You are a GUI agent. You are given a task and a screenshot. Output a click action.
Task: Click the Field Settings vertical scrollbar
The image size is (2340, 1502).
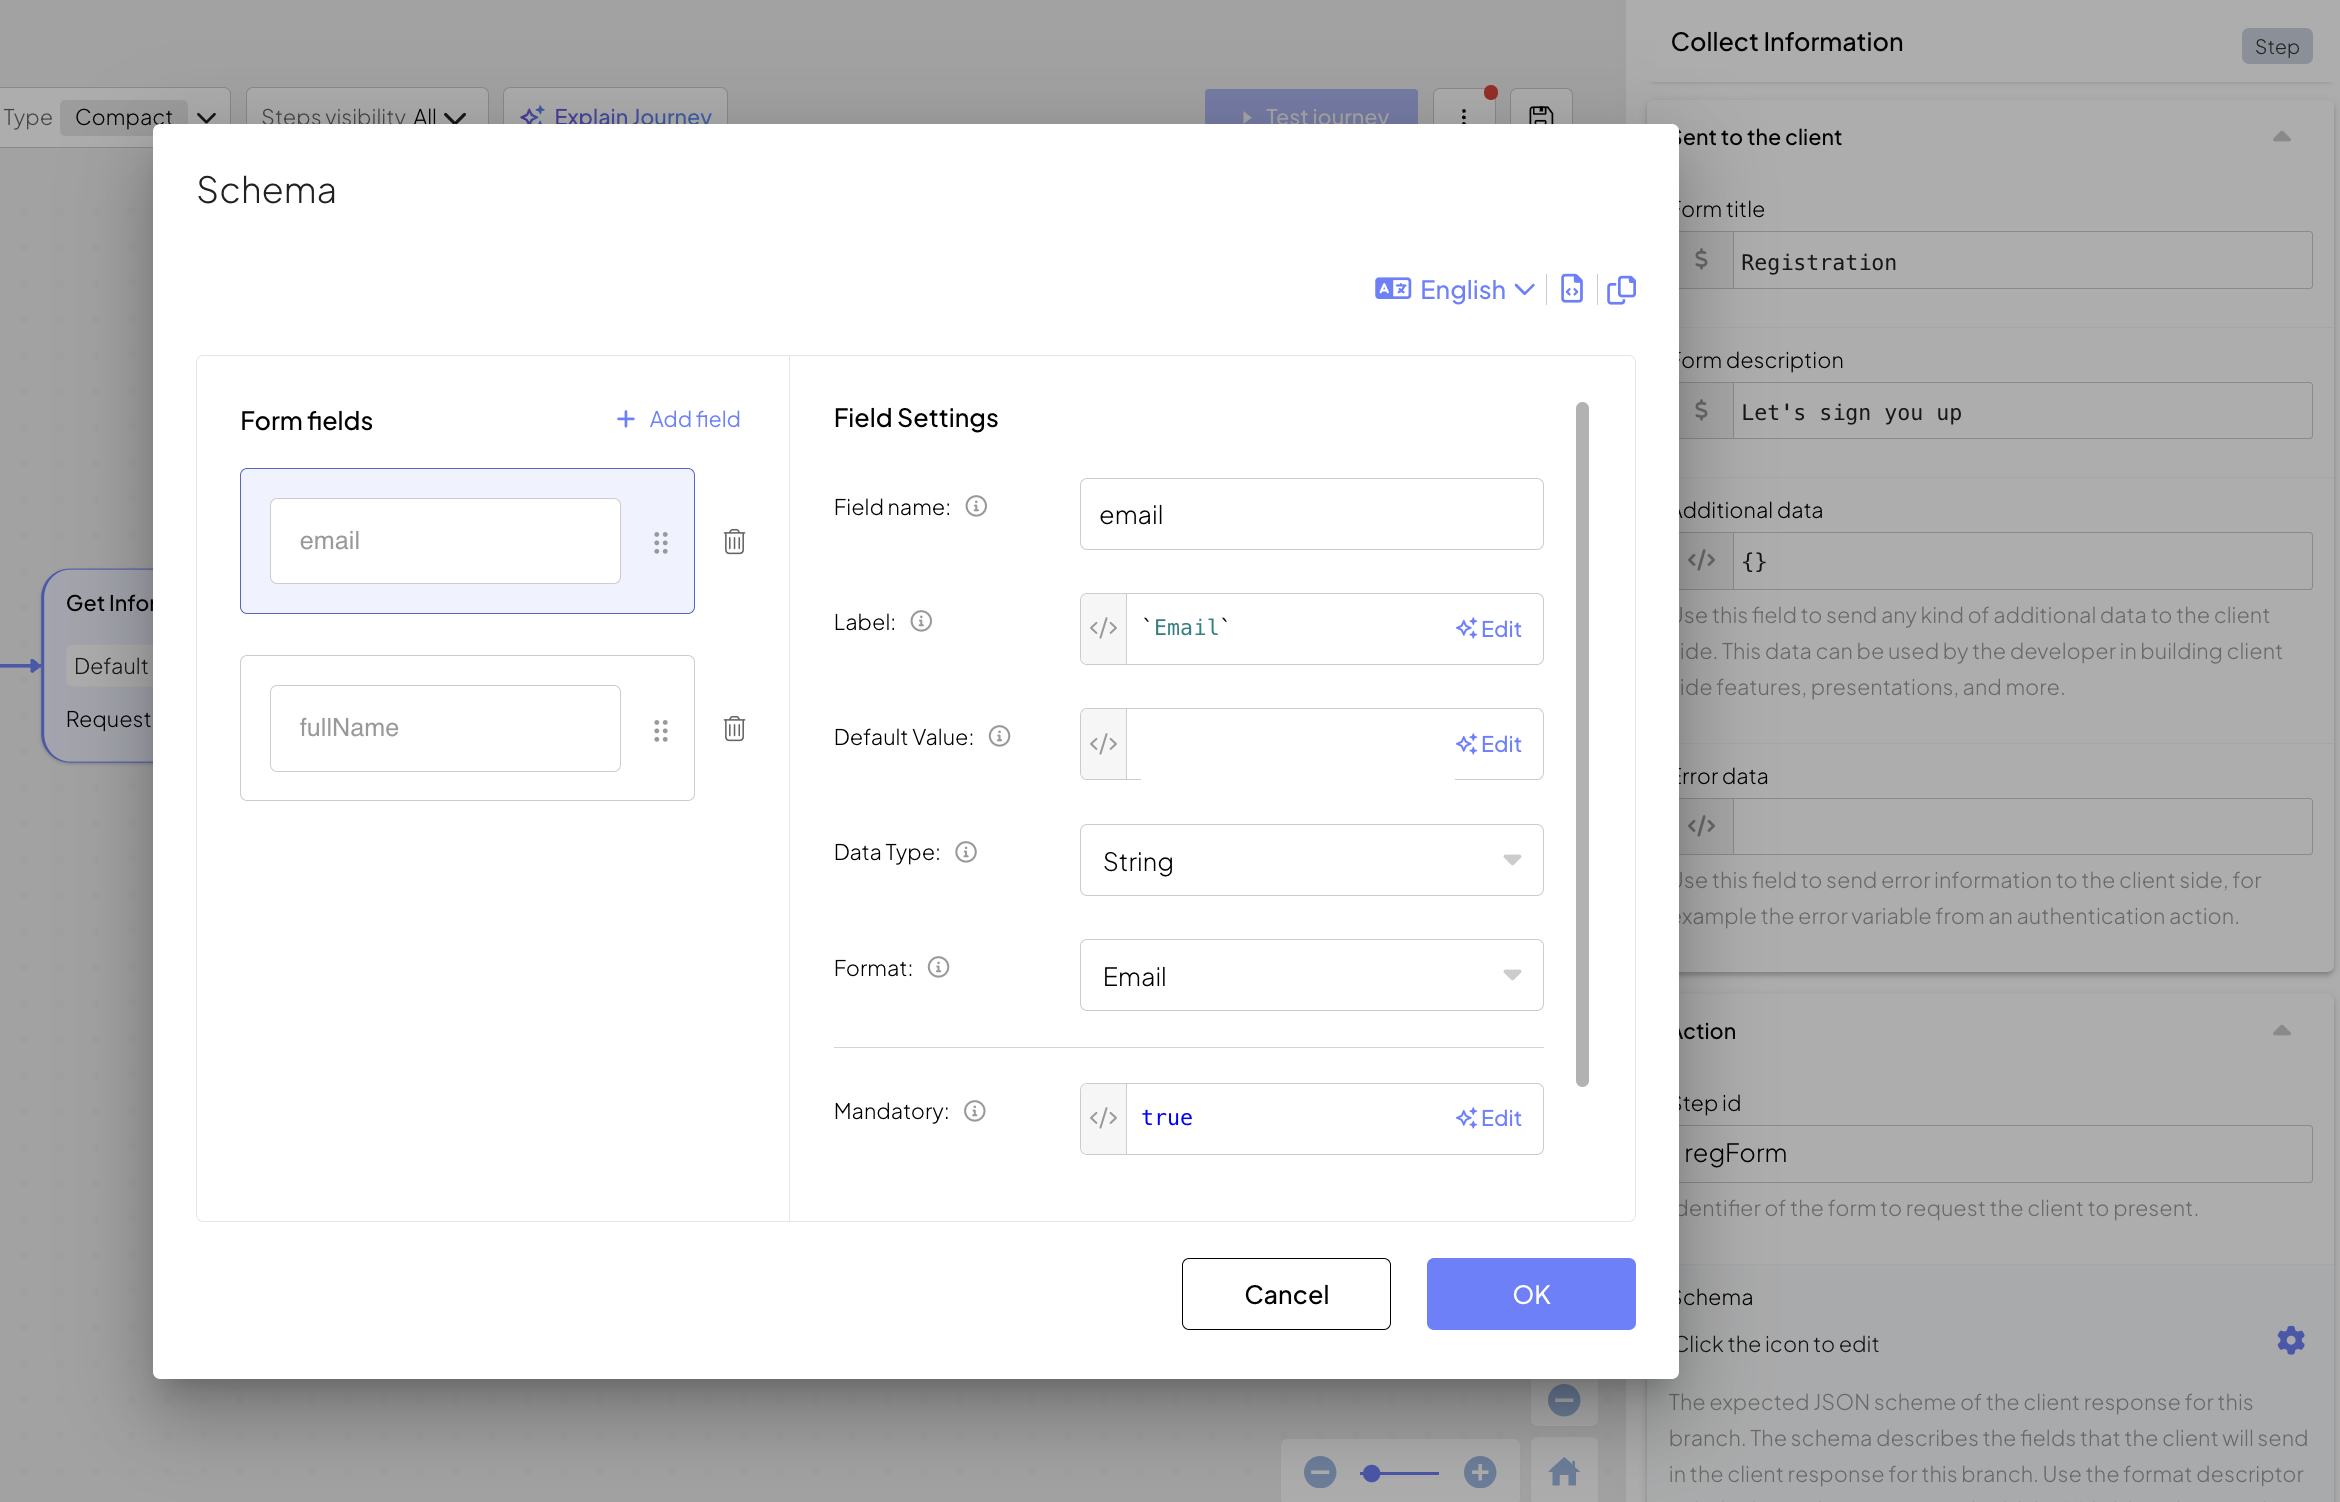[x=1582, y=743]
